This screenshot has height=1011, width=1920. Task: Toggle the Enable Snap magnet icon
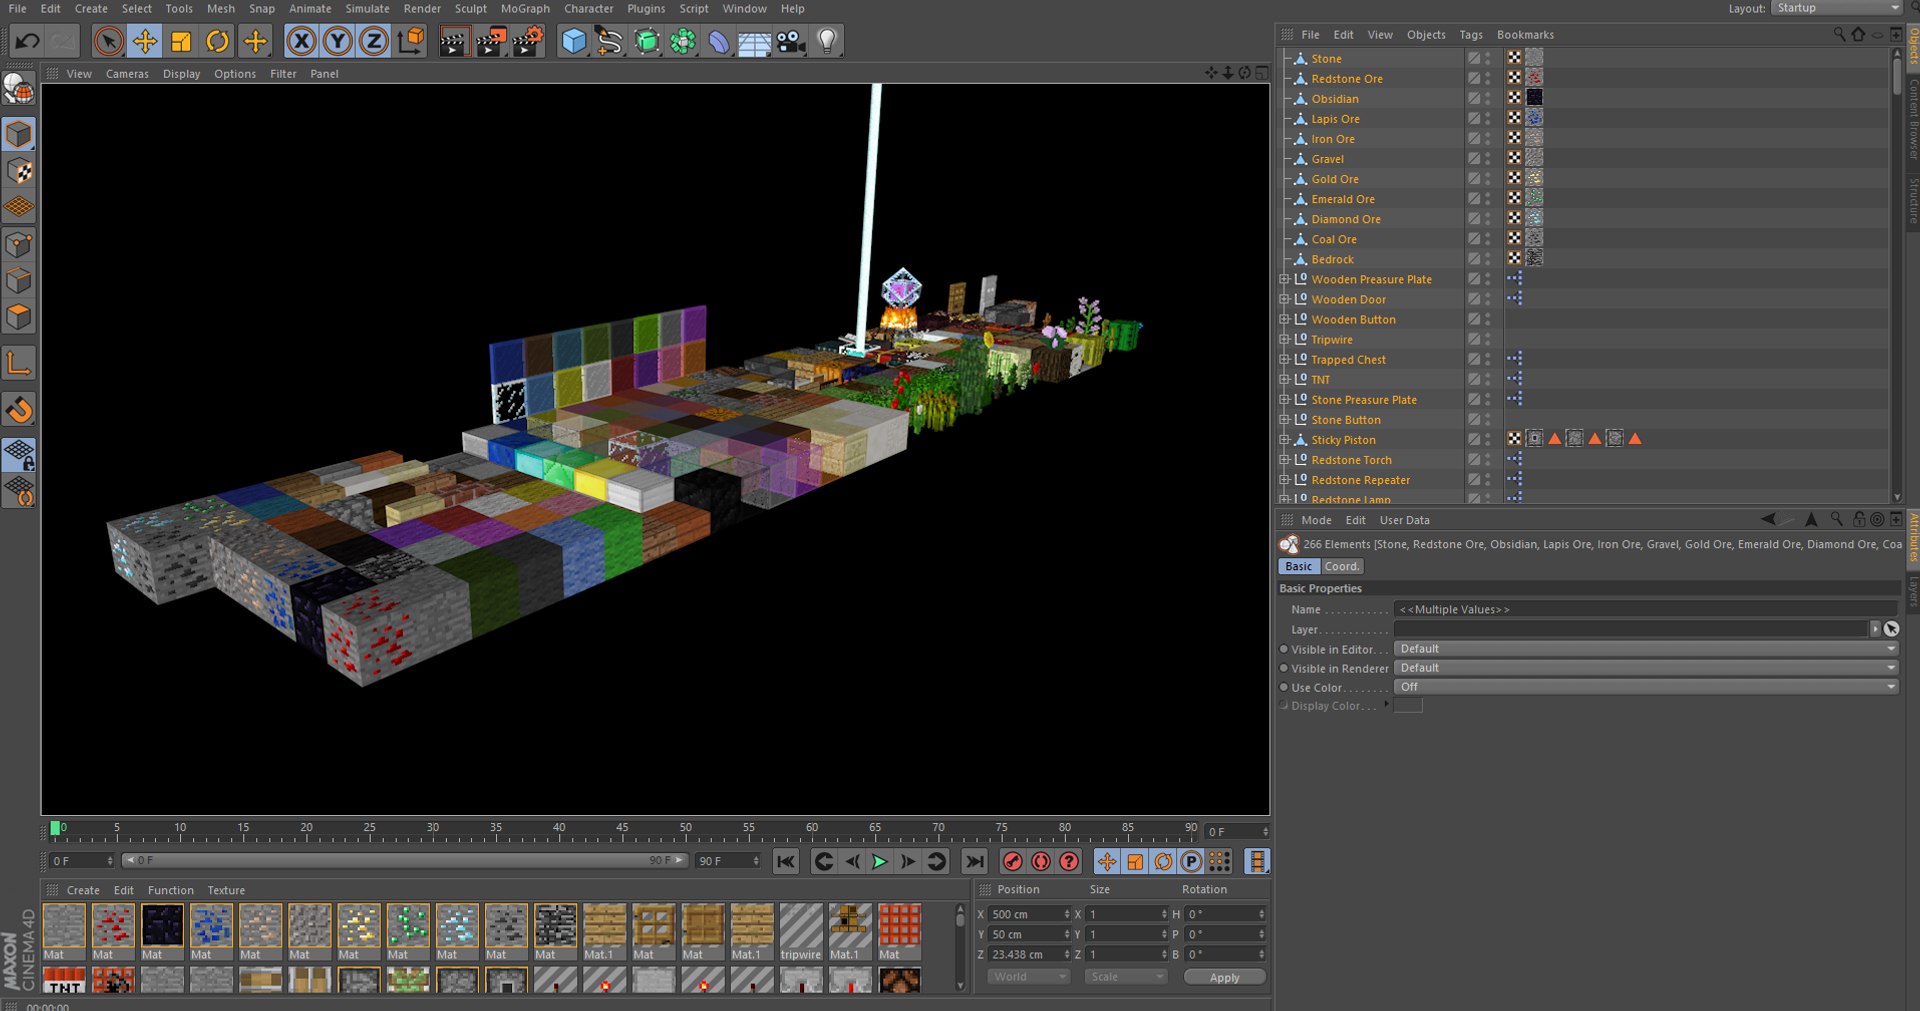pos(19,410)
